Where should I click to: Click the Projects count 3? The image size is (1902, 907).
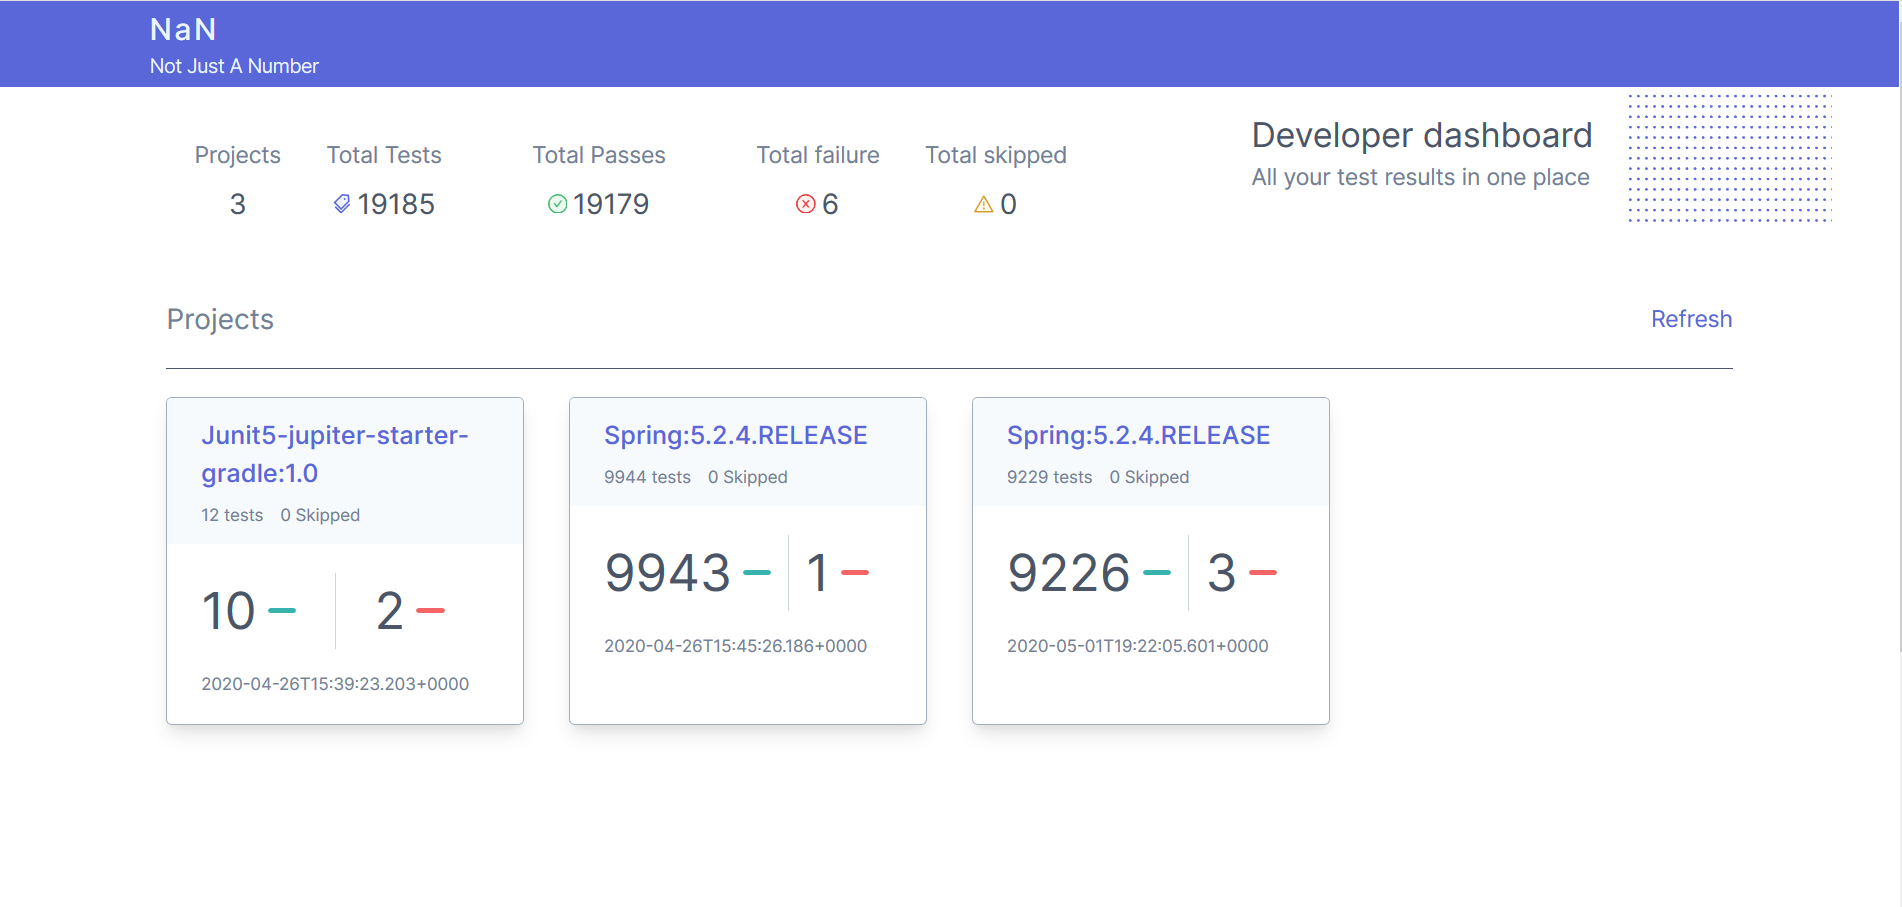(x=238, y=204)
